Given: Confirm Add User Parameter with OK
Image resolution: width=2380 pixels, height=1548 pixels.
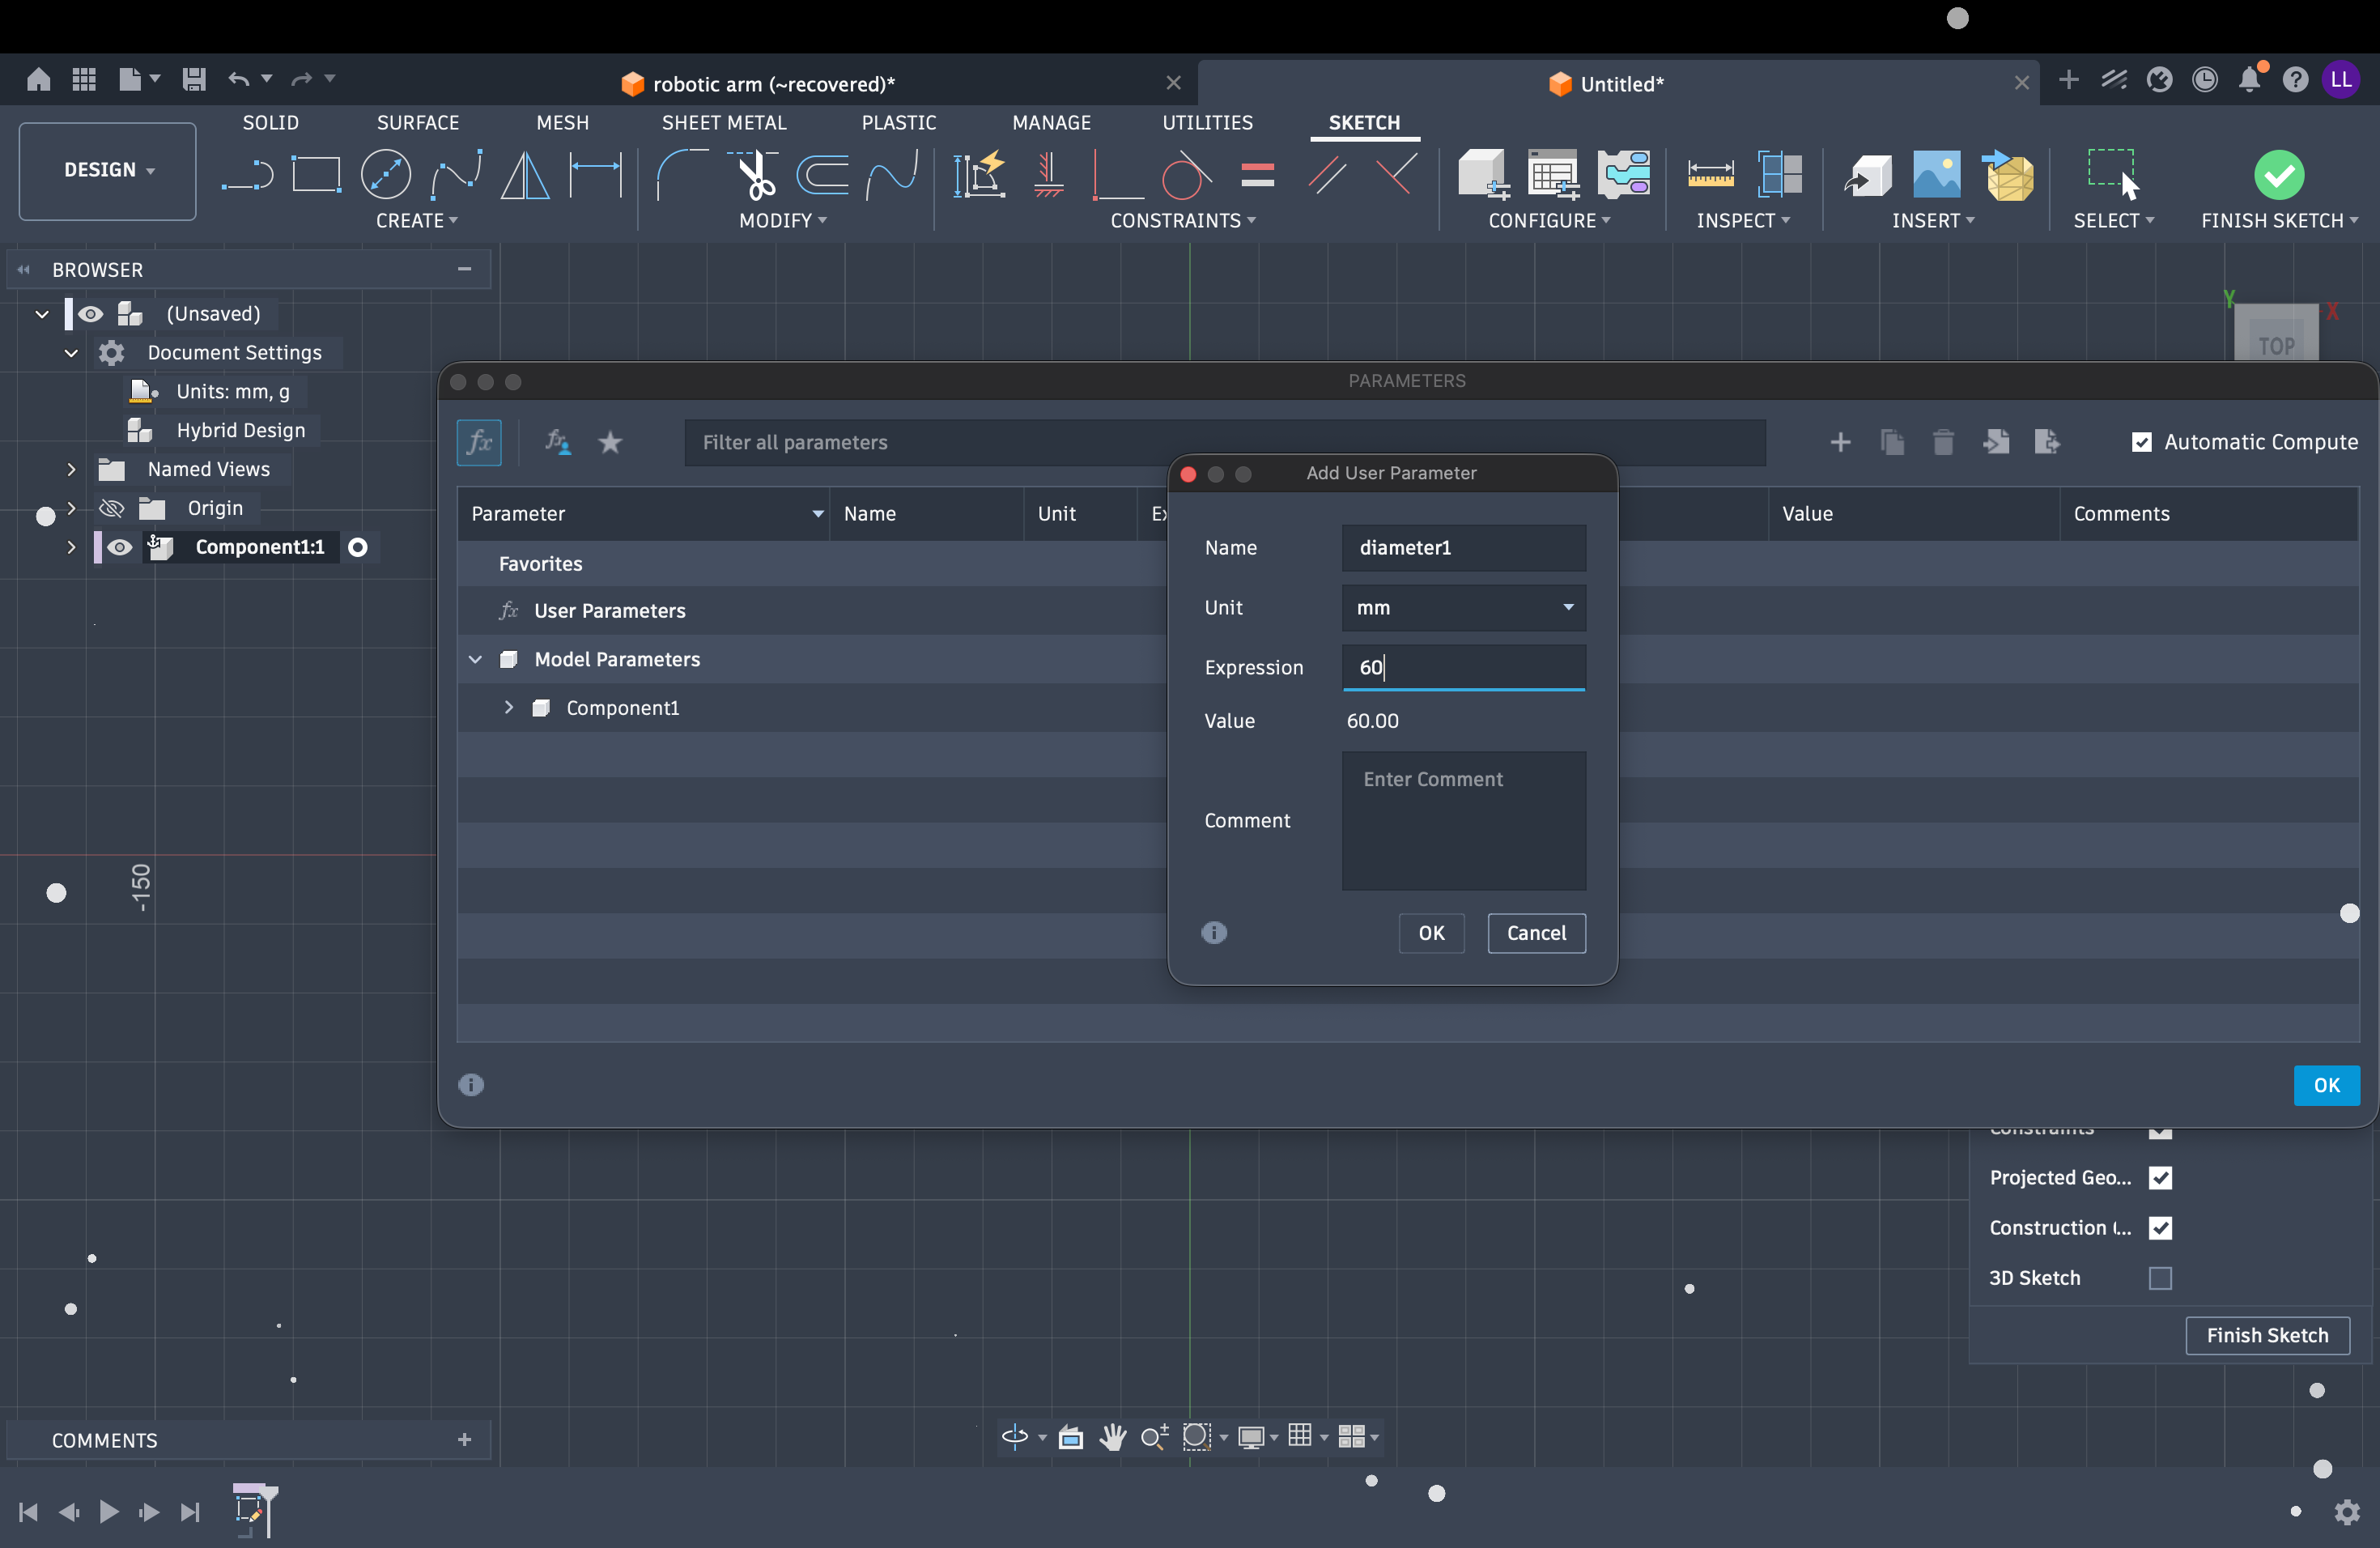Looking at the screenshot, I should (1431, 933).
